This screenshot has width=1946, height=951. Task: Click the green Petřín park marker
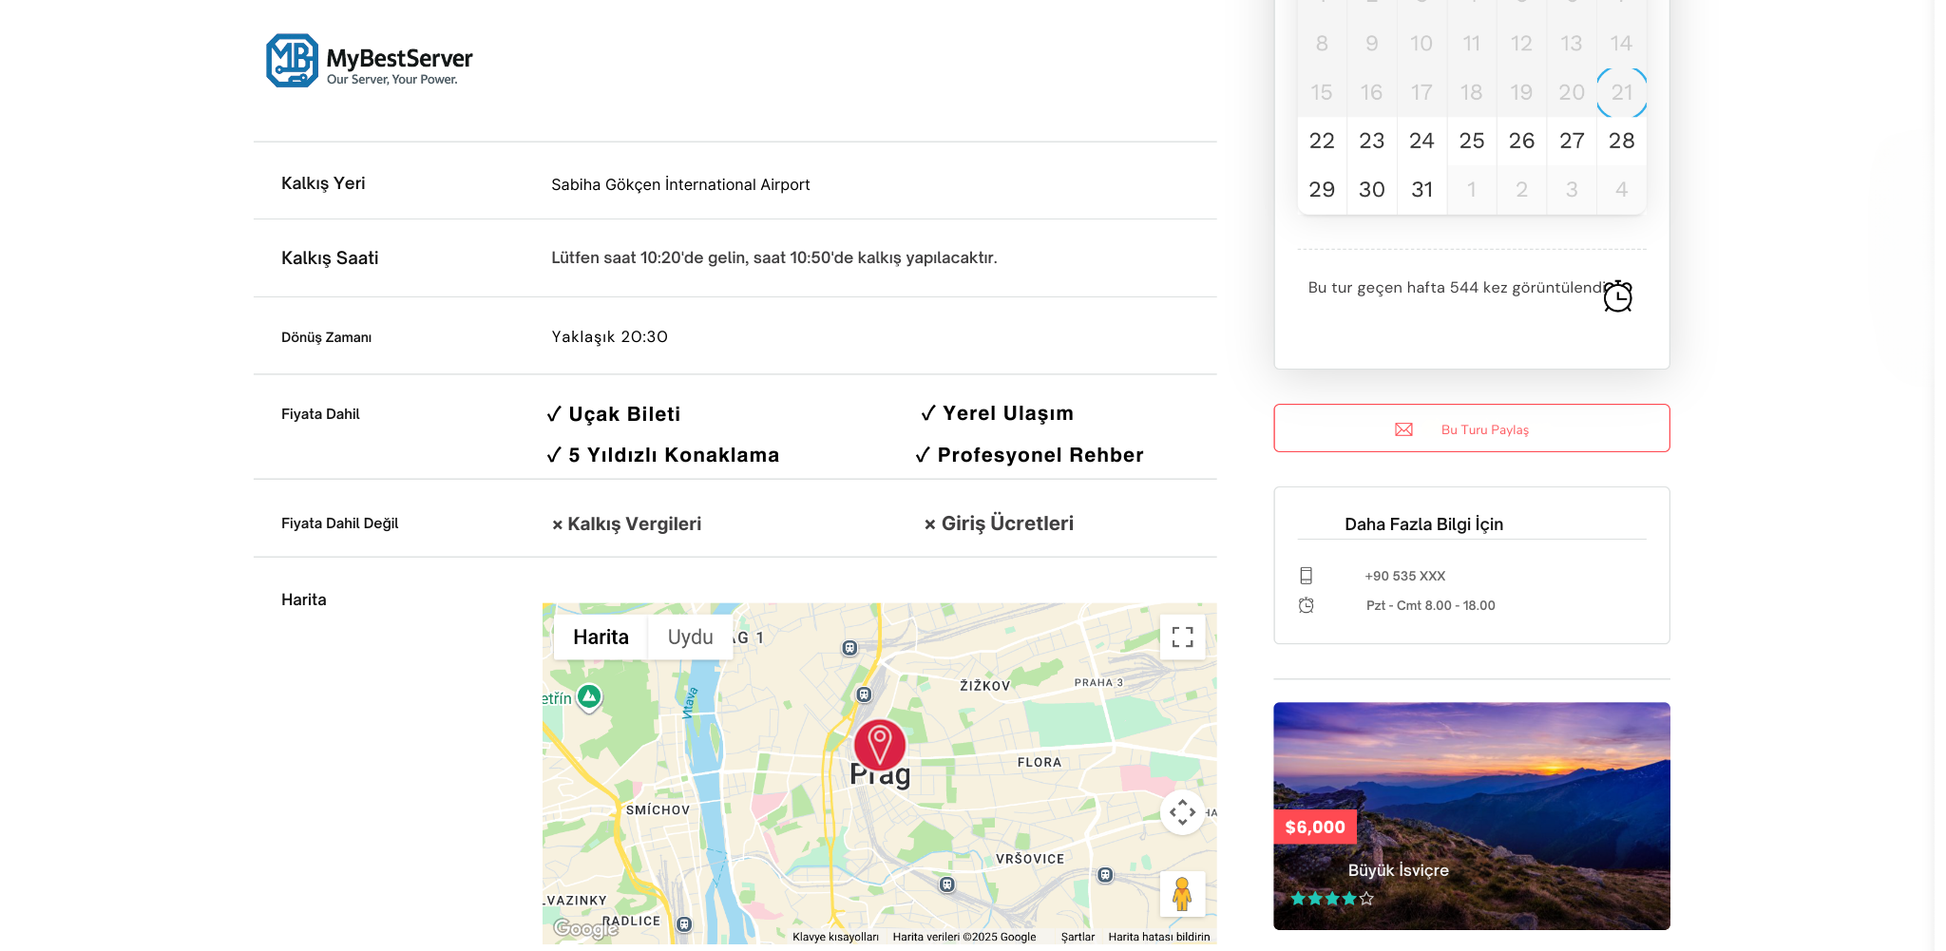click(589, 696)
